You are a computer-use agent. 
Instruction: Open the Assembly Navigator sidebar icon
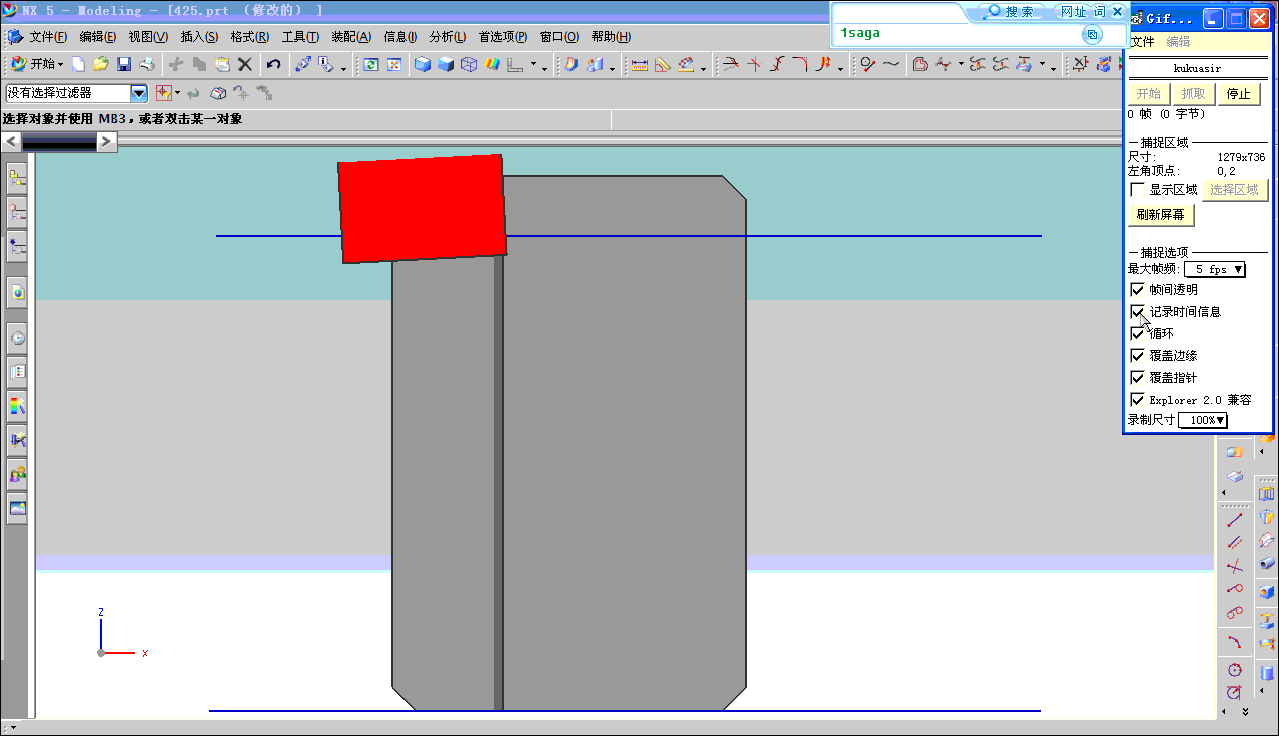(17, 178)
